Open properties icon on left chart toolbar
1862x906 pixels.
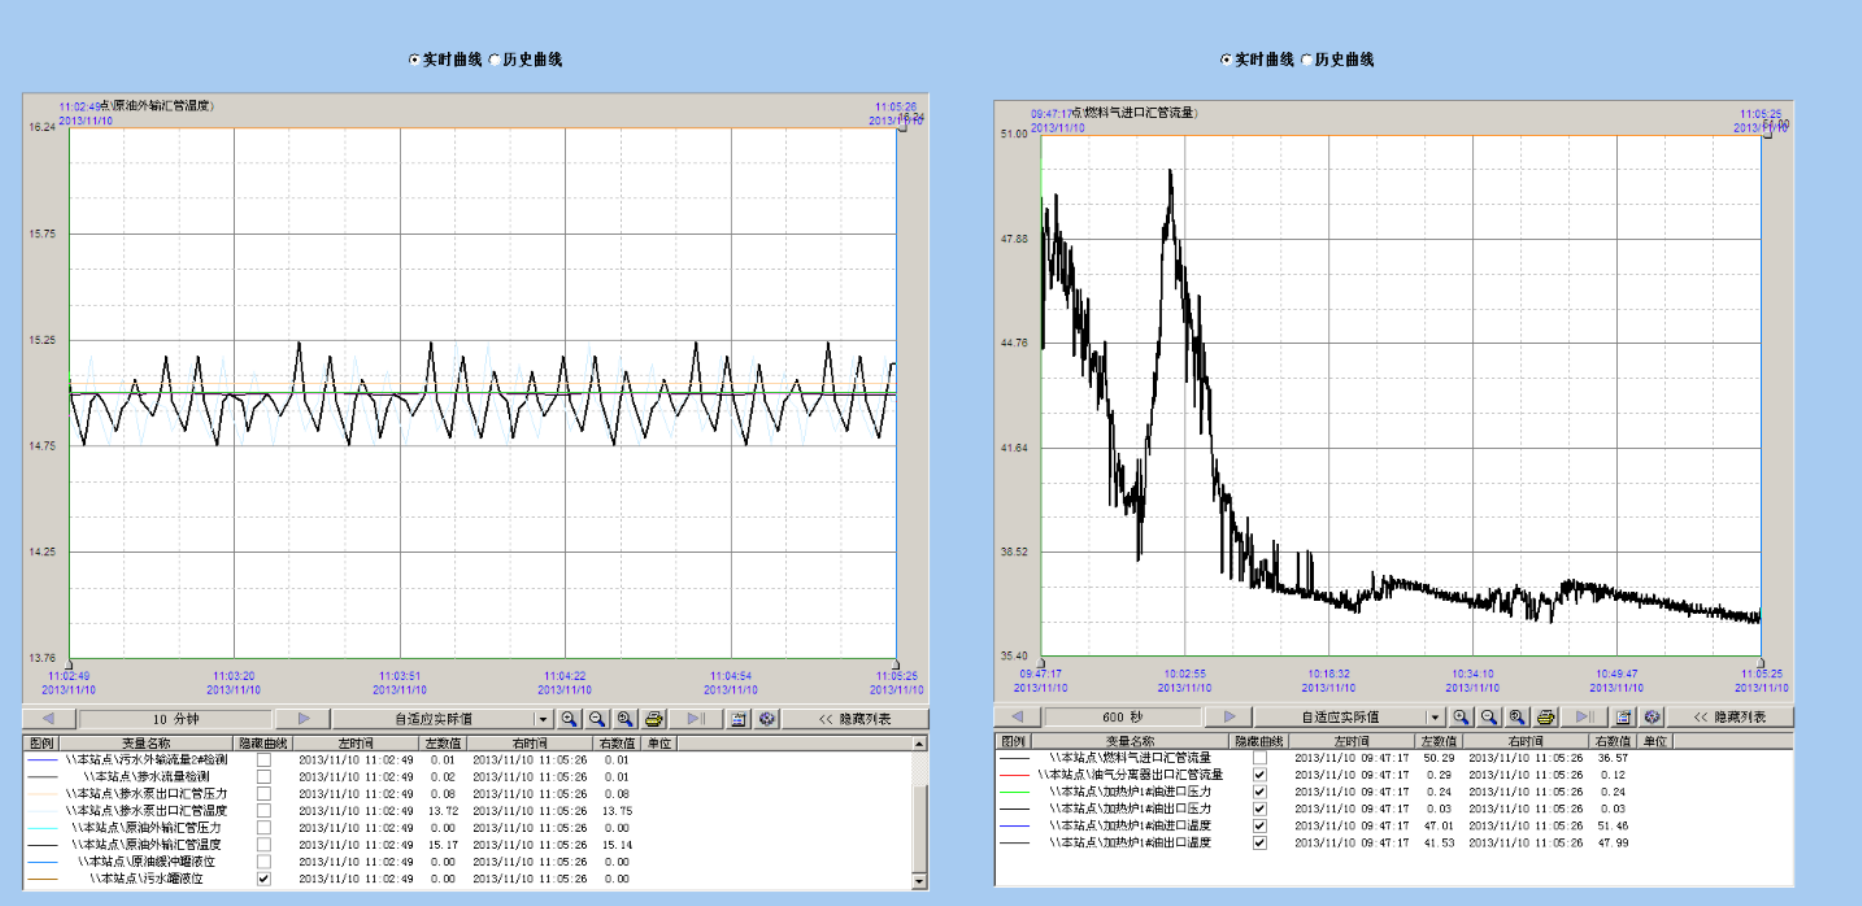click(738, 718)
